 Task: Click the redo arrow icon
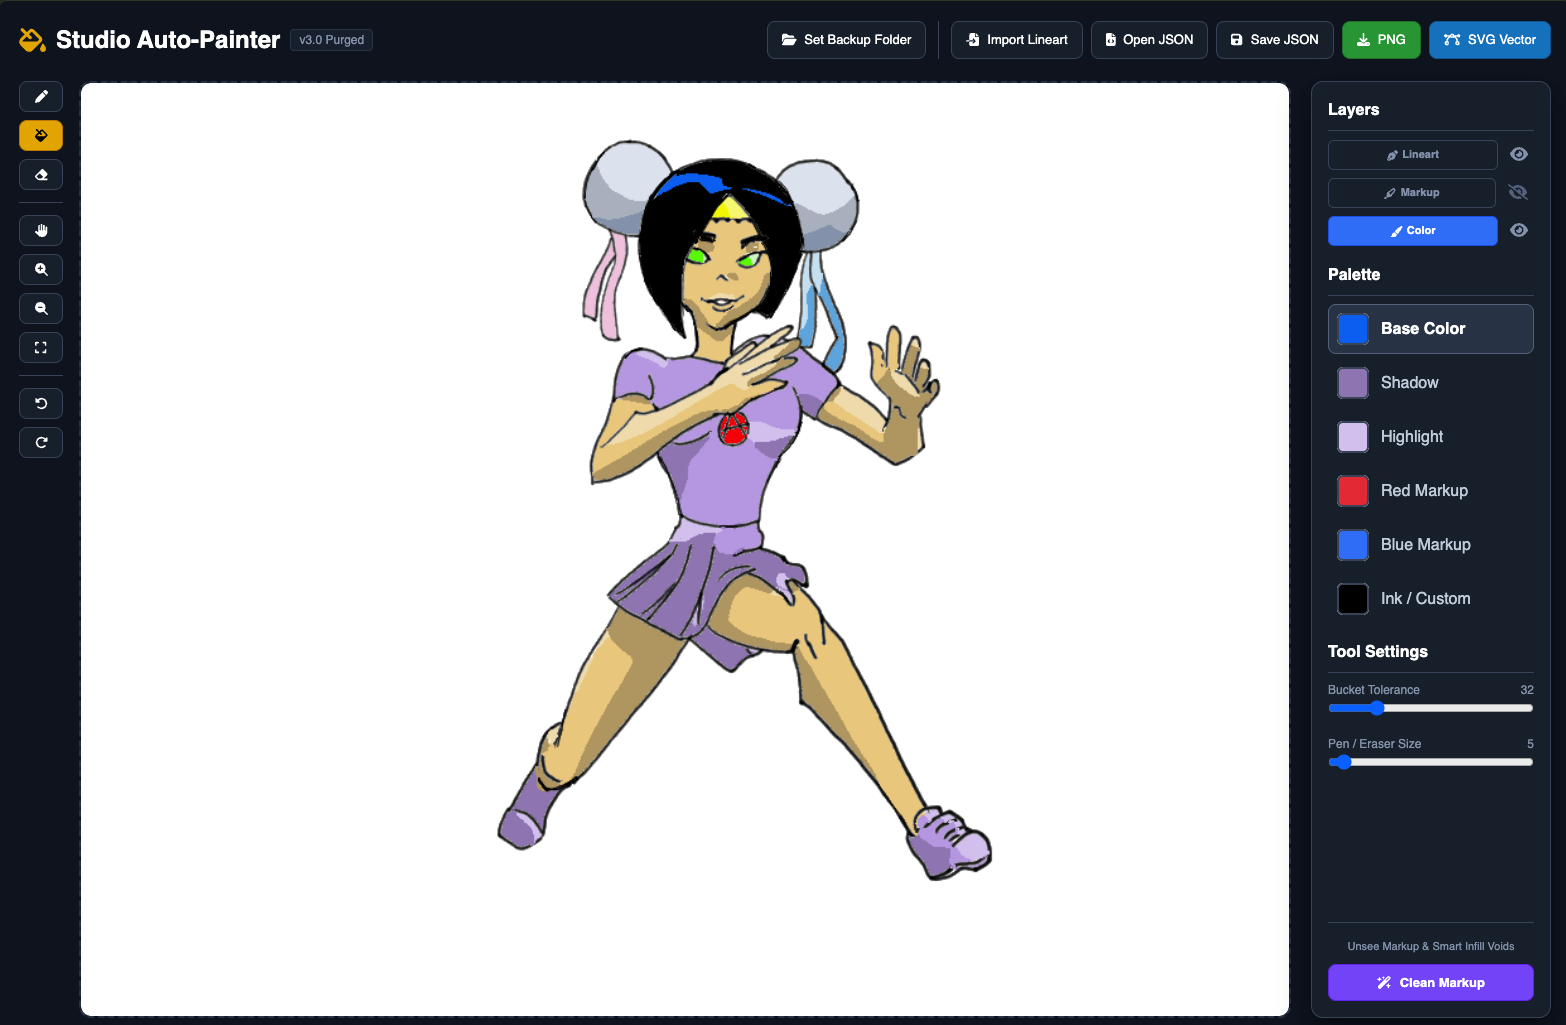[41, 443]
